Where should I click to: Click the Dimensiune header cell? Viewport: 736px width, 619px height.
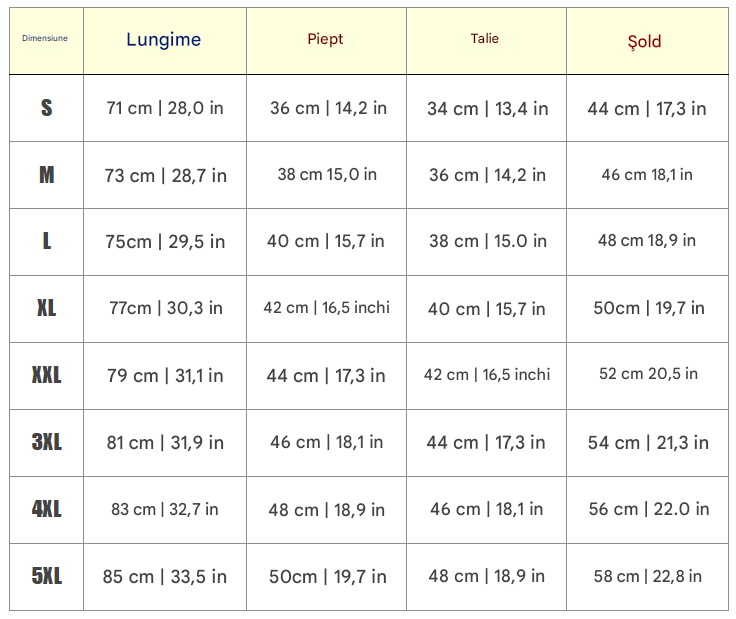point(45,39)
